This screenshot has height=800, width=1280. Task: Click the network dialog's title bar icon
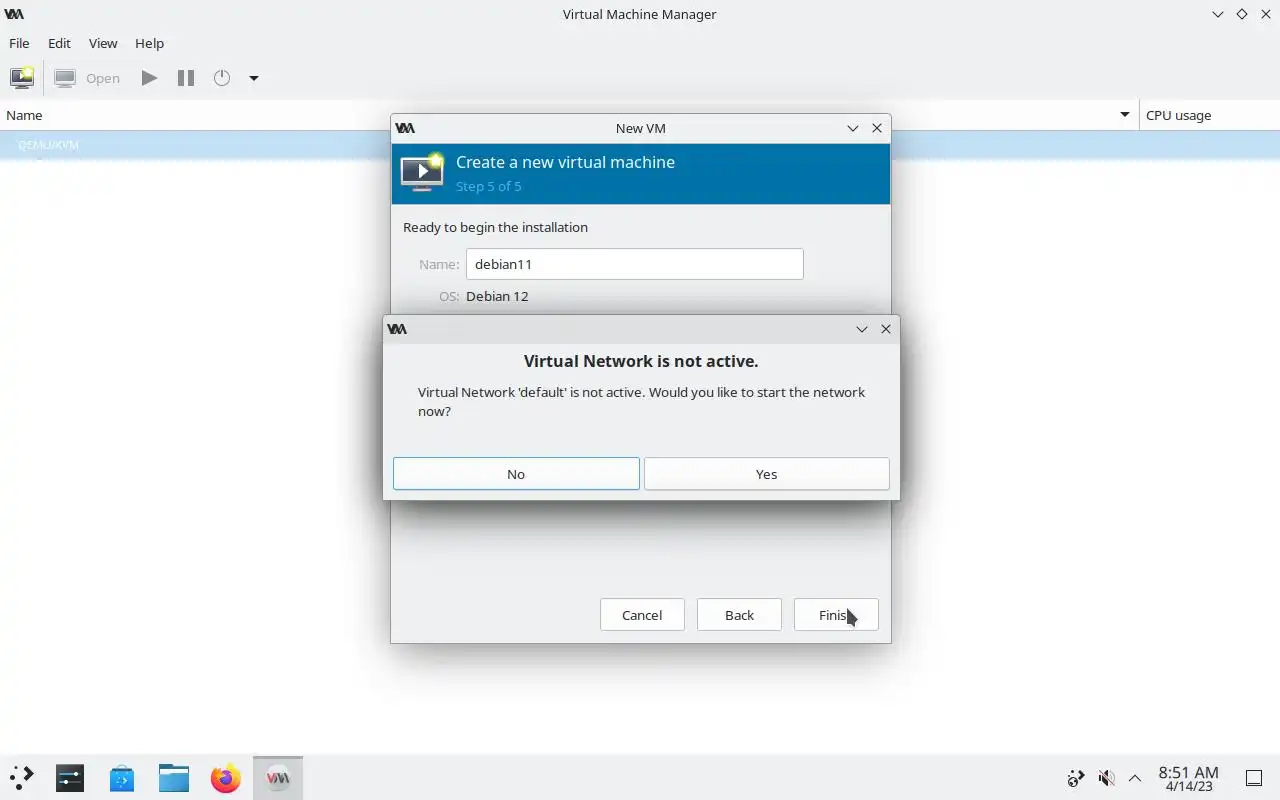click(x=397, y=329)
